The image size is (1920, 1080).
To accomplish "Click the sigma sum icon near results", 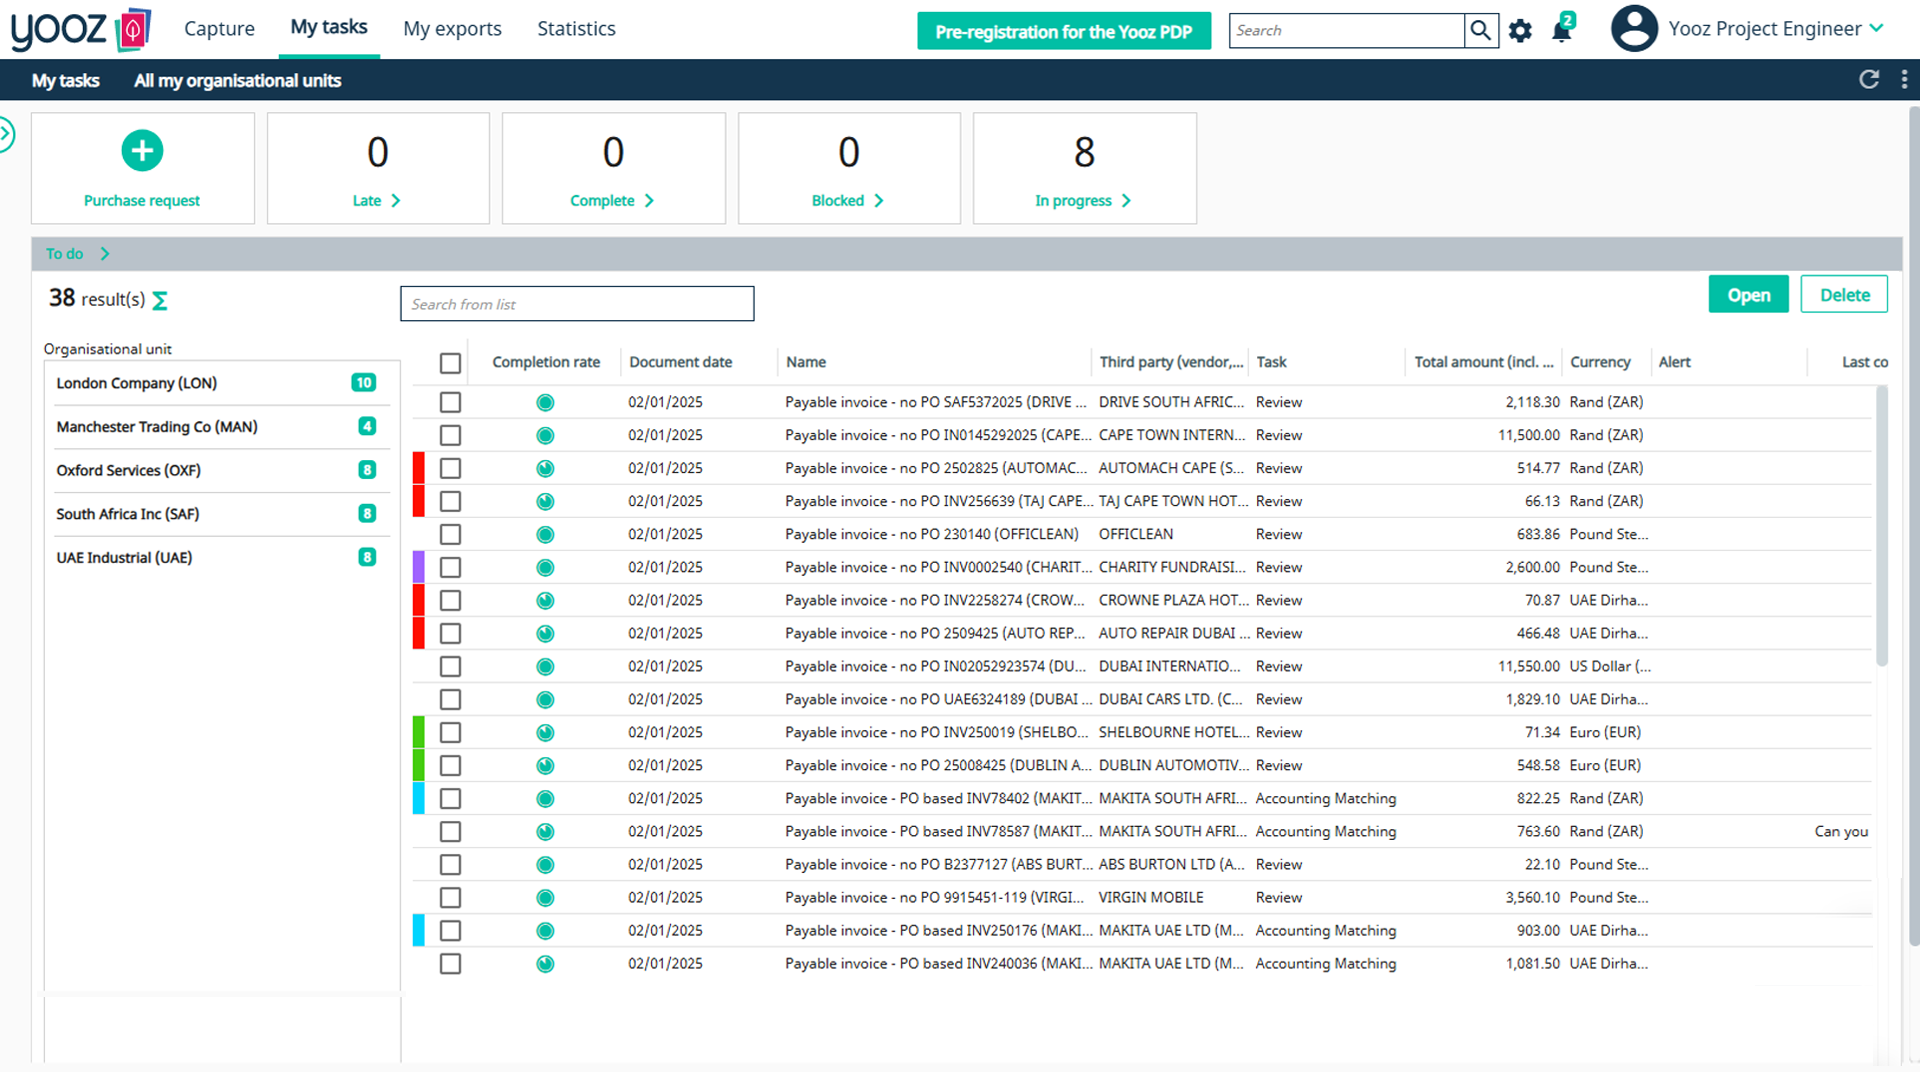I will point(160,300).
